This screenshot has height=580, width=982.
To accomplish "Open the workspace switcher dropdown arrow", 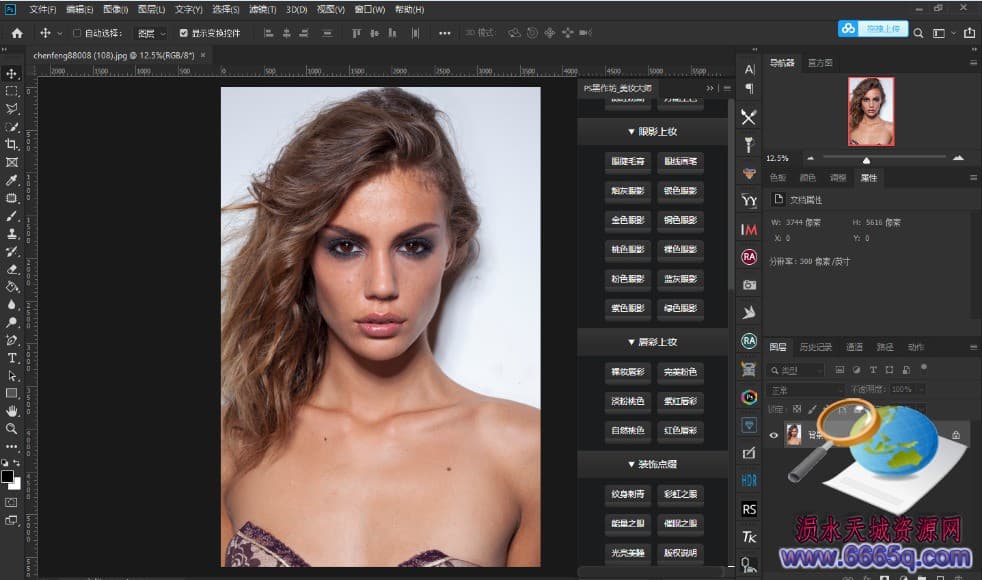I will point(953,33).
